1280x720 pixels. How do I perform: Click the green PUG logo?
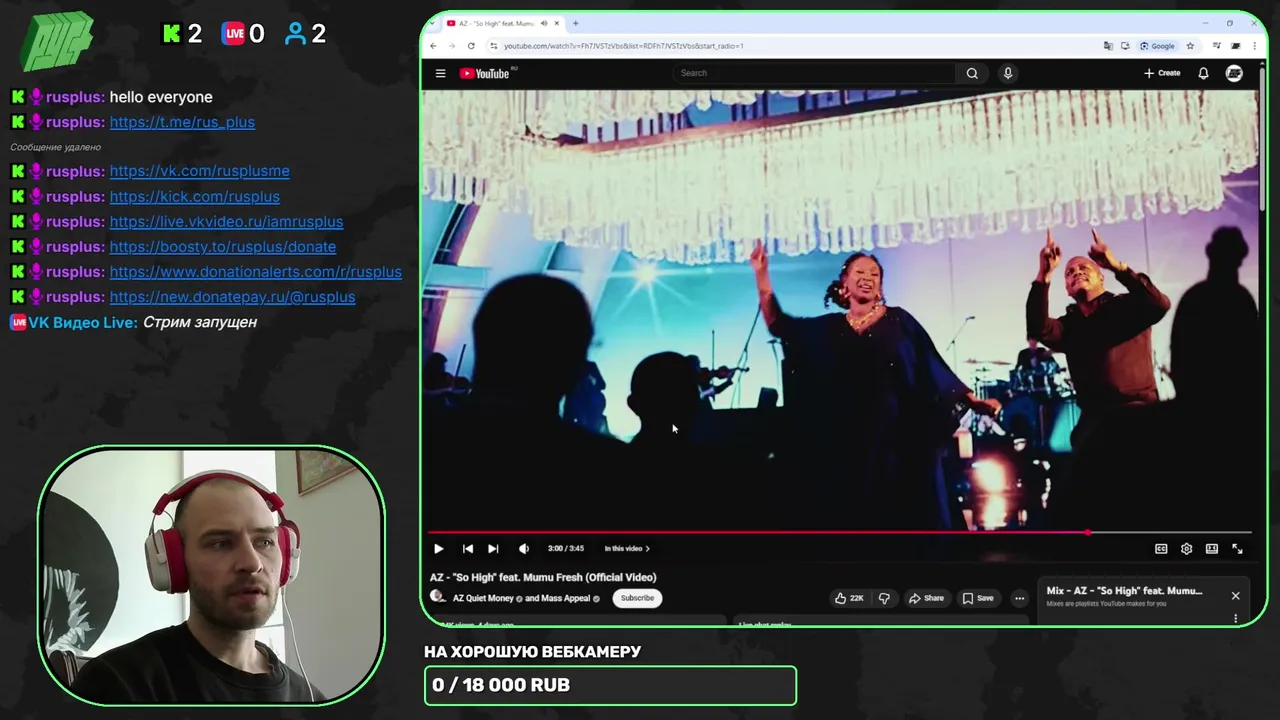point(57,41)
